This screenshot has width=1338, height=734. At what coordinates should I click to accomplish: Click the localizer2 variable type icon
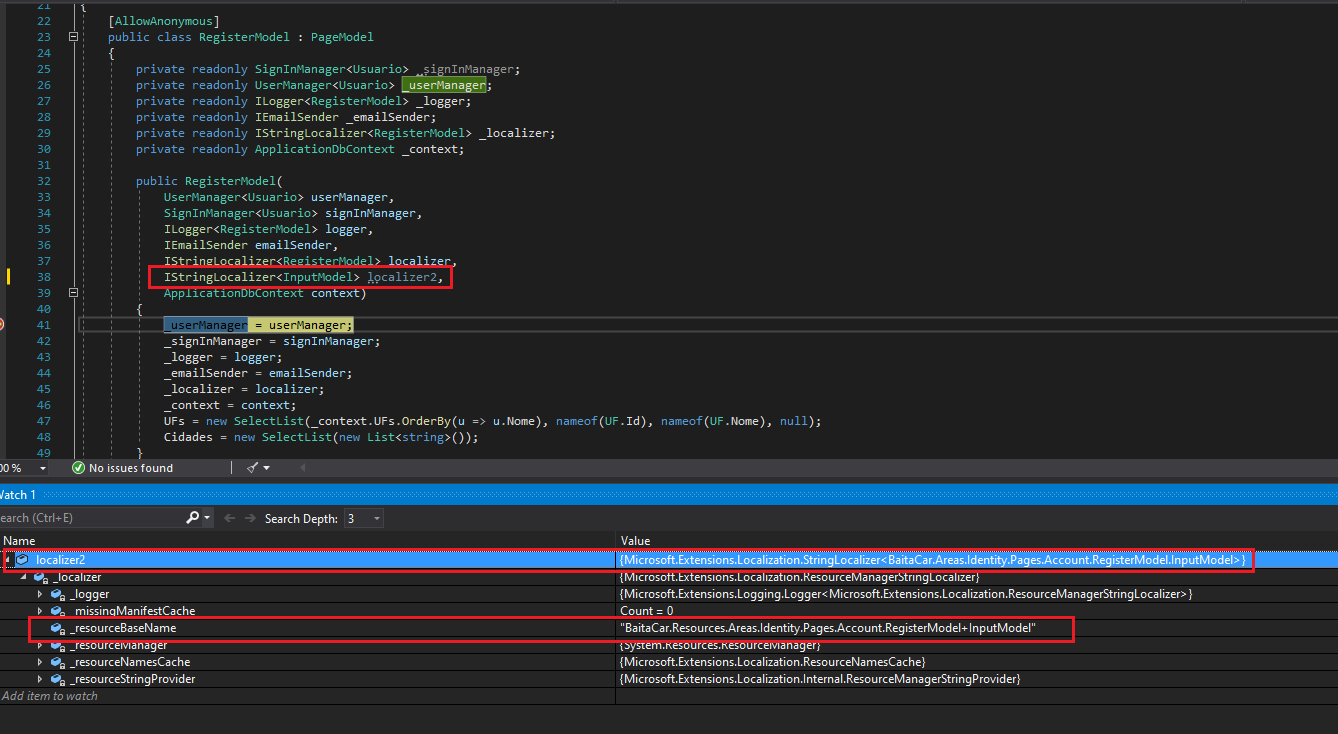pyautogui.click(x=20, y=559)
